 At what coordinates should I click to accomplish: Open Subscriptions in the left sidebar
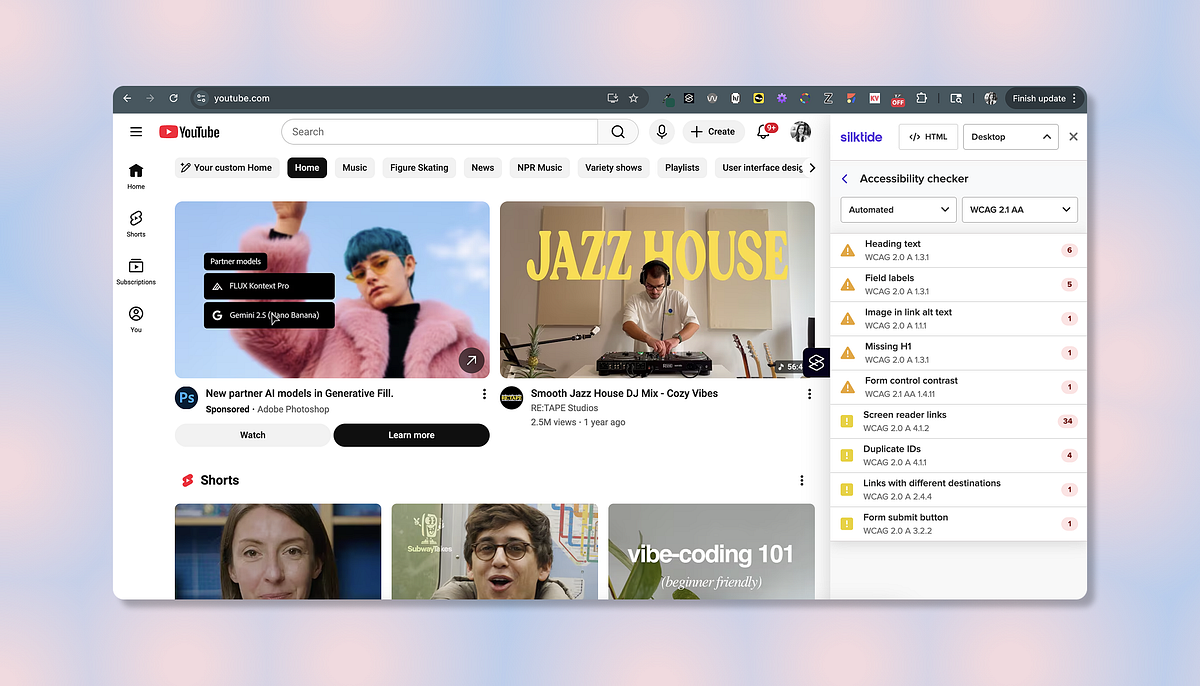coord(136,271)
